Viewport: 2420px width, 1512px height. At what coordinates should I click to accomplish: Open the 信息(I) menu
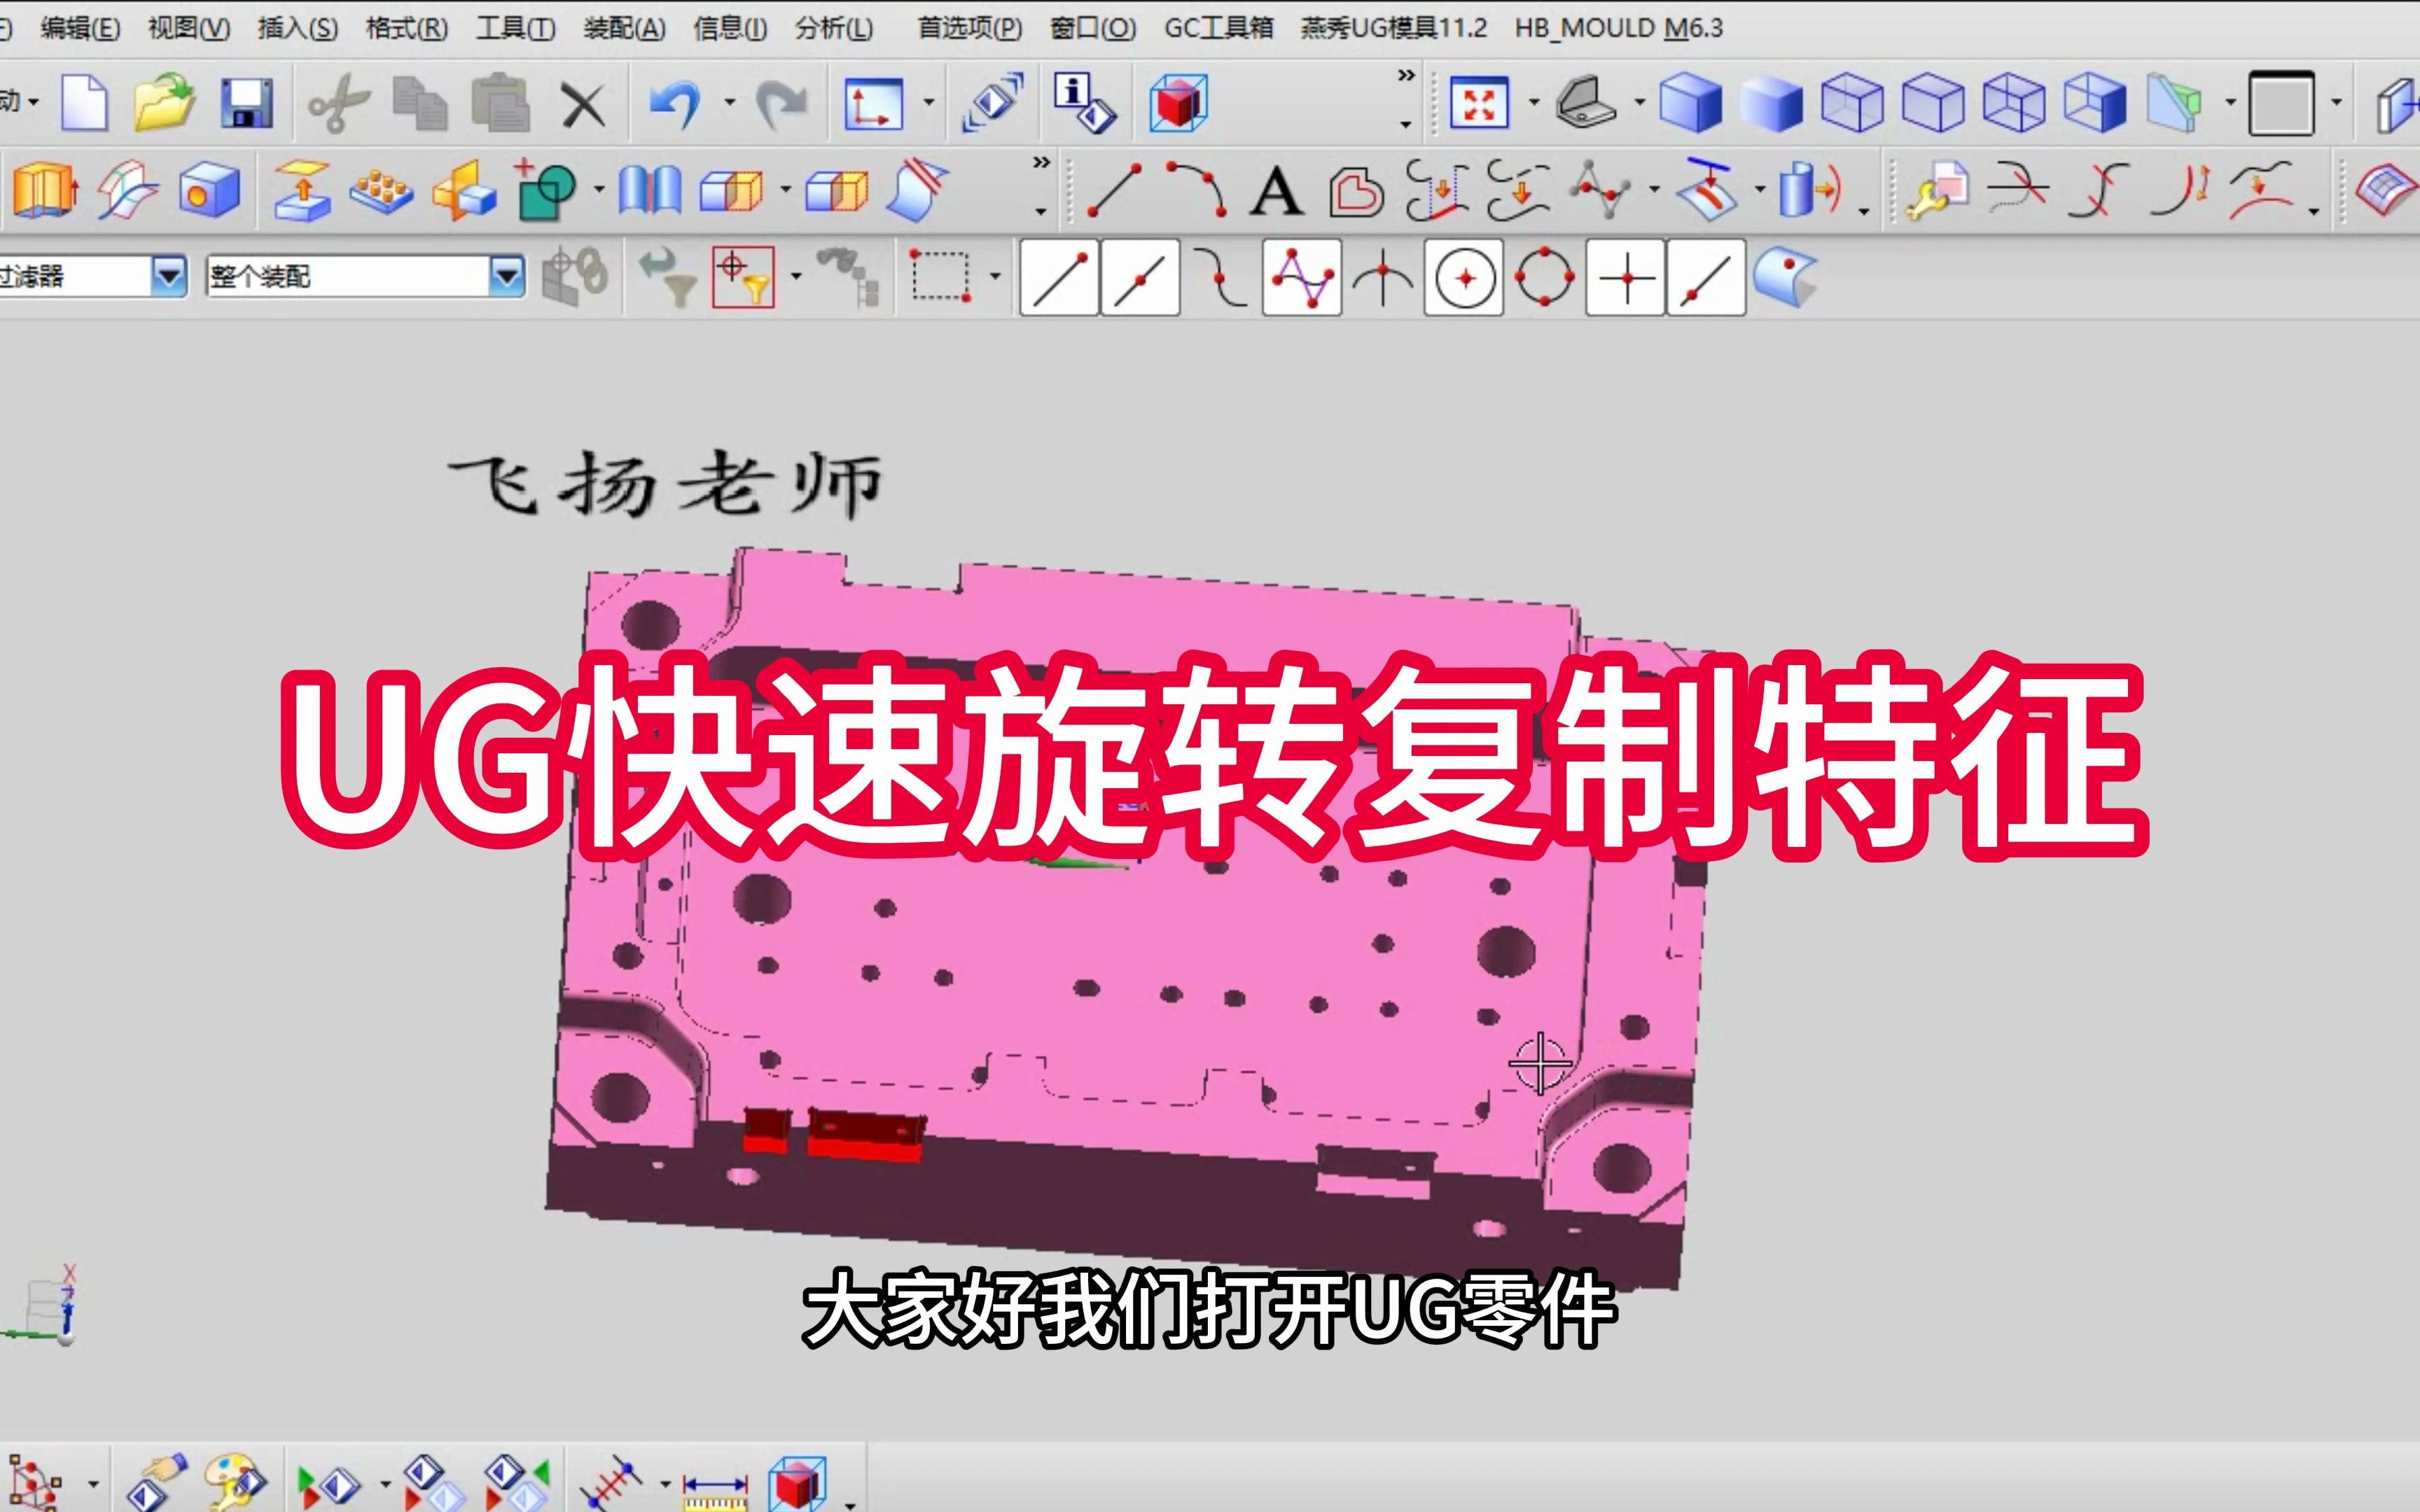pyautogui.click(x=730, y=28)
